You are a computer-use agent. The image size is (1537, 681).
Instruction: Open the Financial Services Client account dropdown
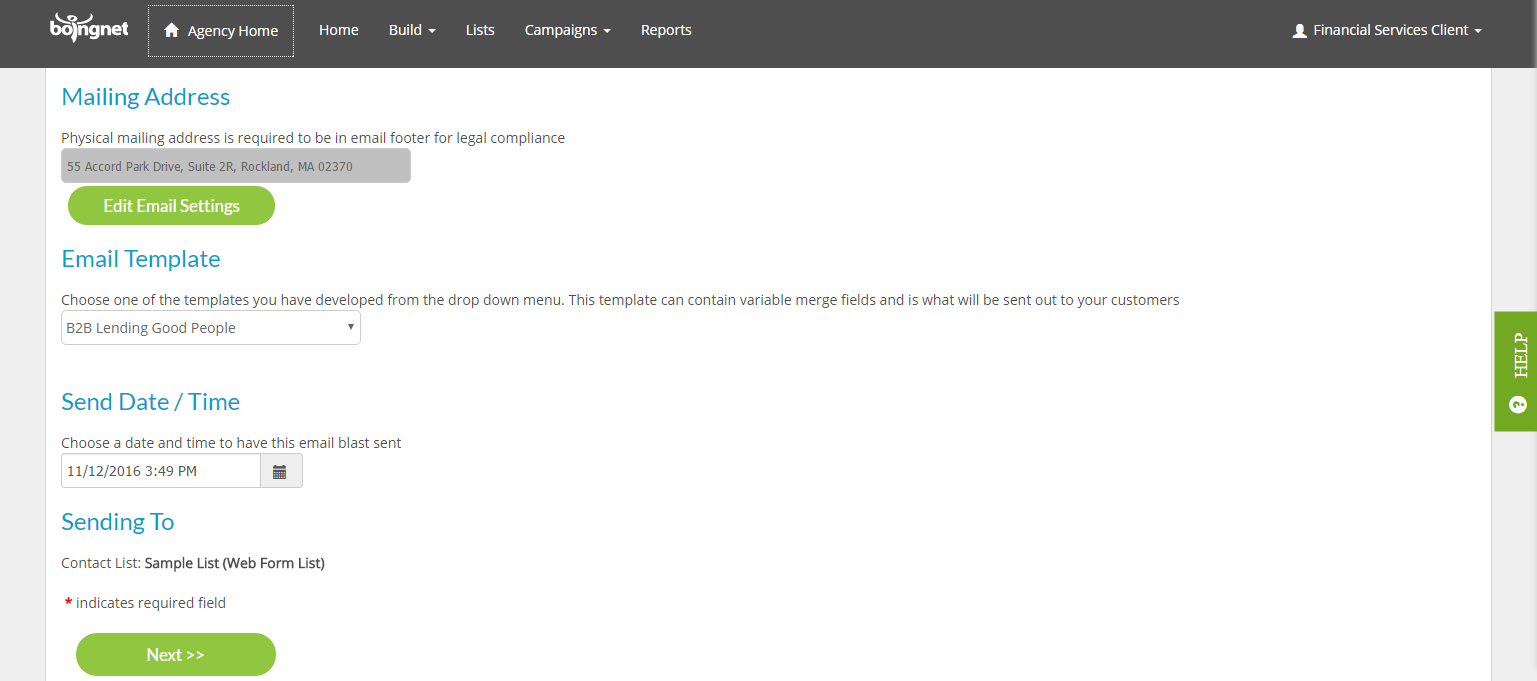click(x=1387, y=30)
